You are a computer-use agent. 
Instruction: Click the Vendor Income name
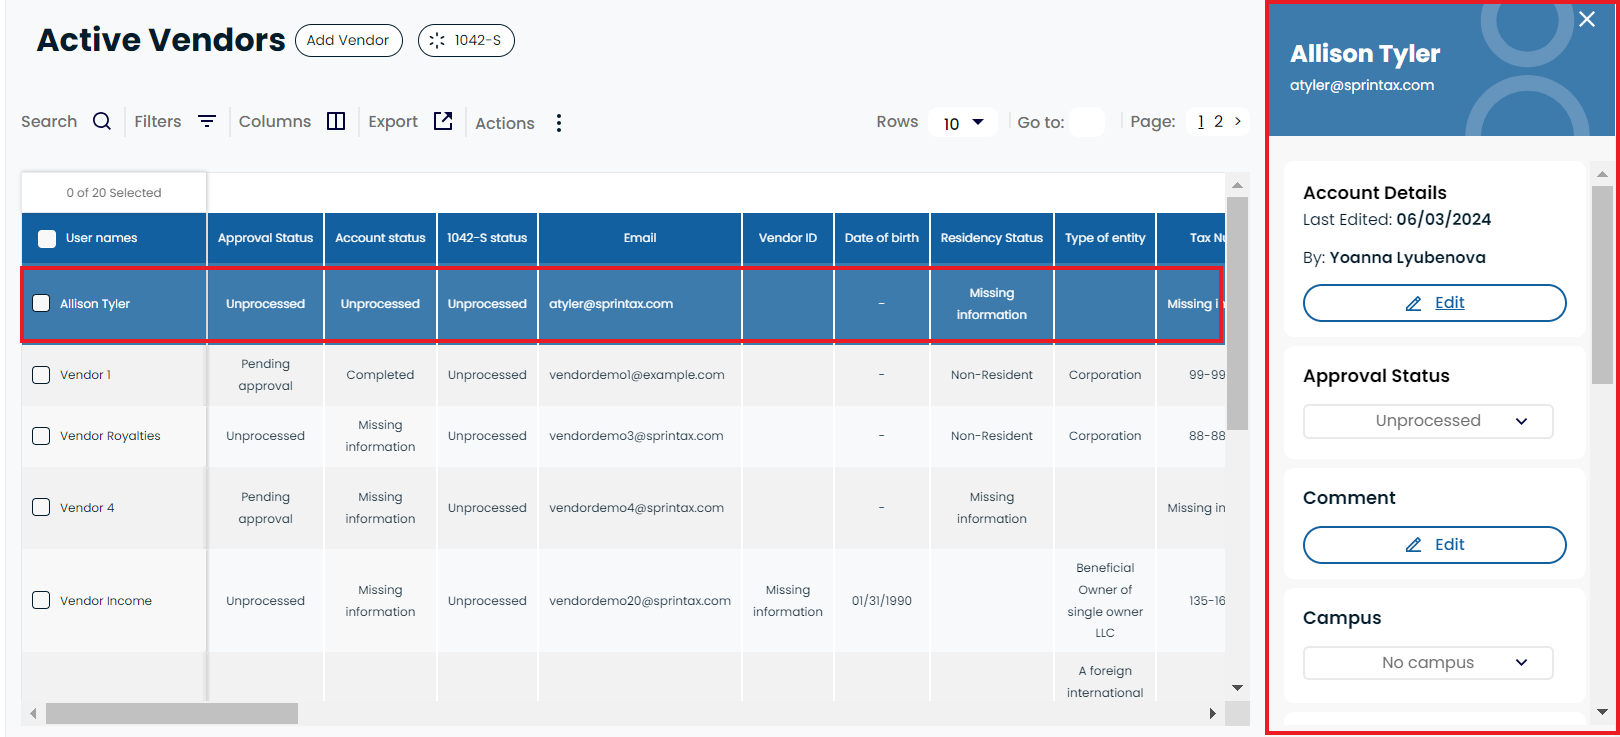click(106, 601)
